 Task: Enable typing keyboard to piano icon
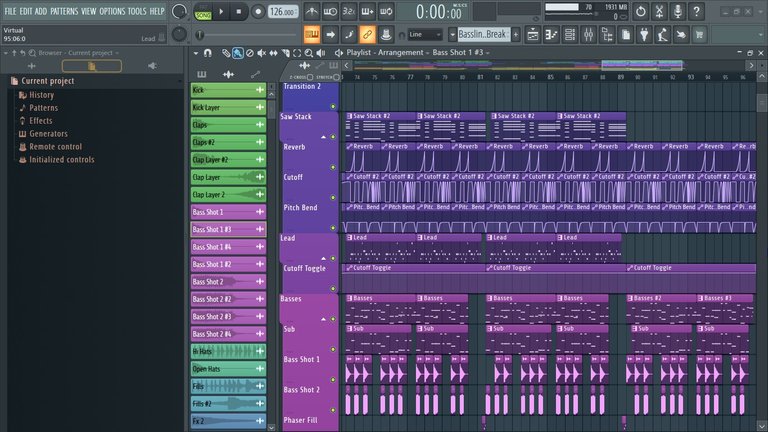coord(312,34)
